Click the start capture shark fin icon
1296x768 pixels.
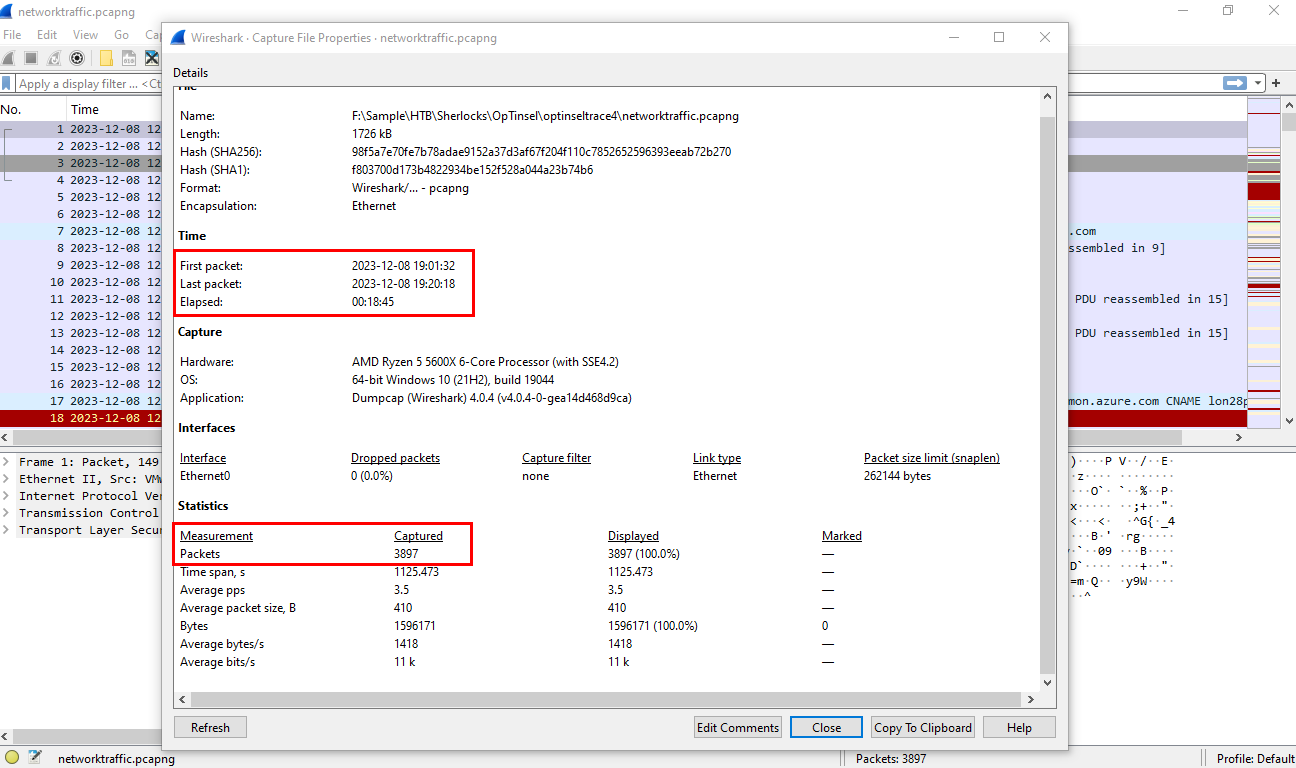pos(9,58)
